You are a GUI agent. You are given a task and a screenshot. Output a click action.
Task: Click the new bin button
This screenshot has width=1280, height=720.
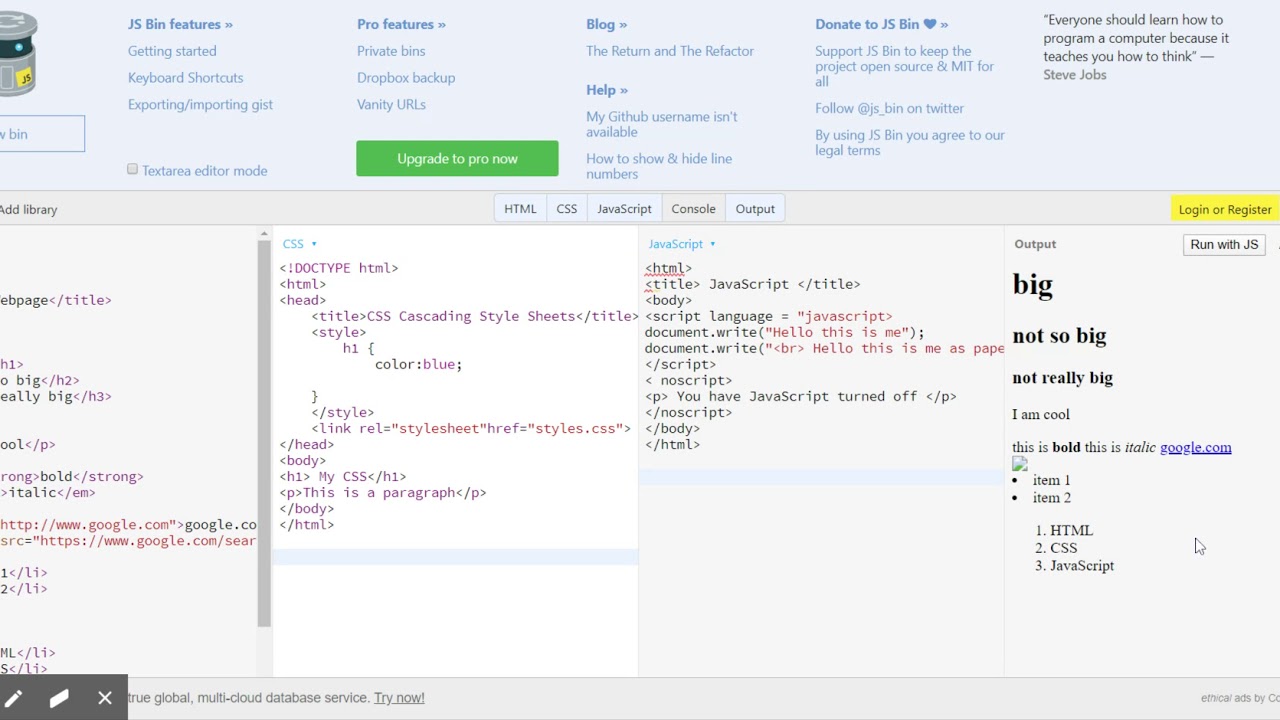click(x=42, y=134)
